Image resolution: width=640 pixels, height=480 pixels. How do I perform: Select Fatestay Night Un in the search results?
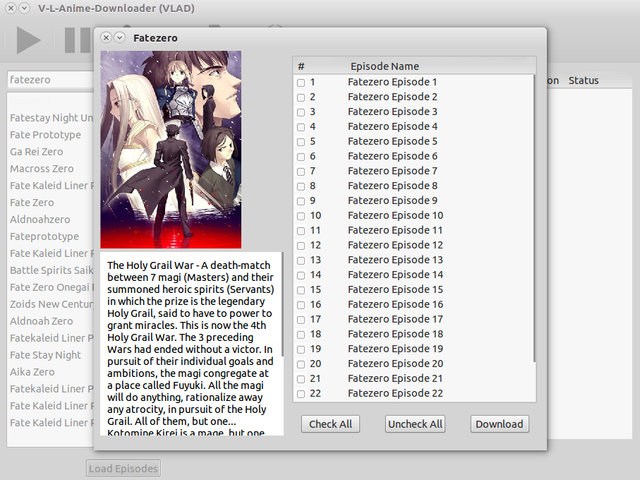[x=51, y=118]
